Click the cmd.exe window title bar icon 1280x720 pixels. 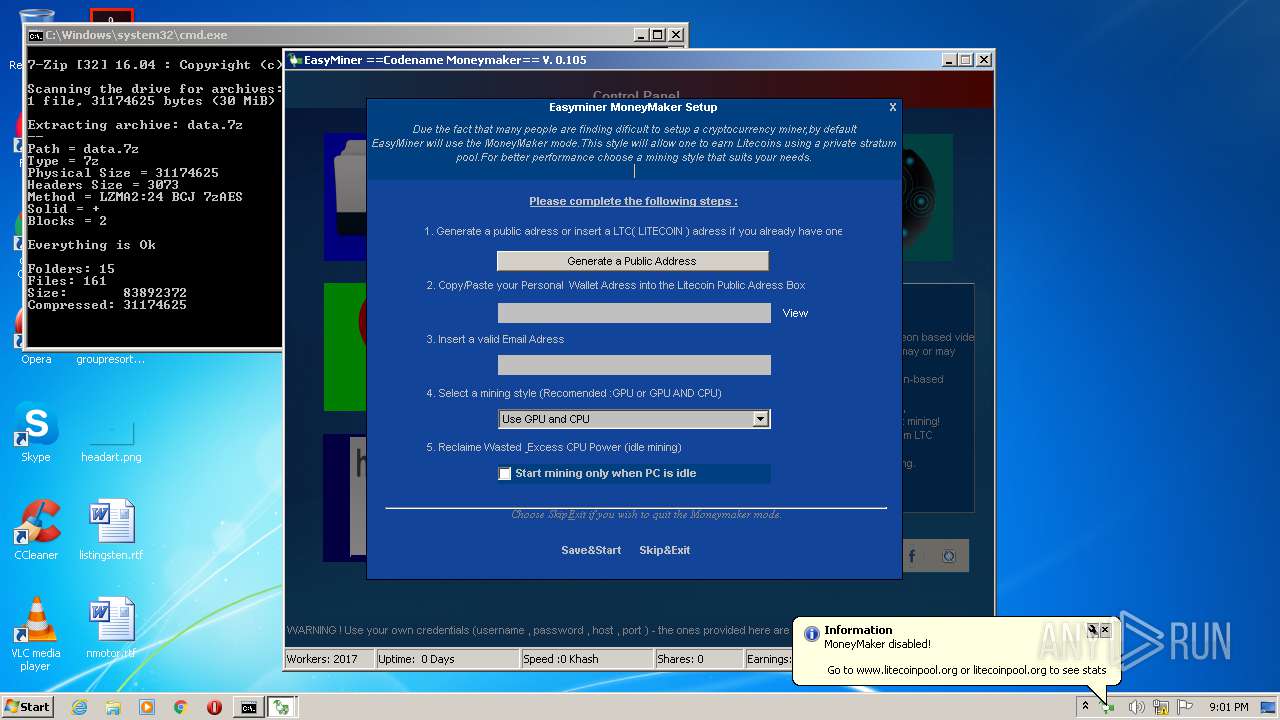click(x=36, y=35)
